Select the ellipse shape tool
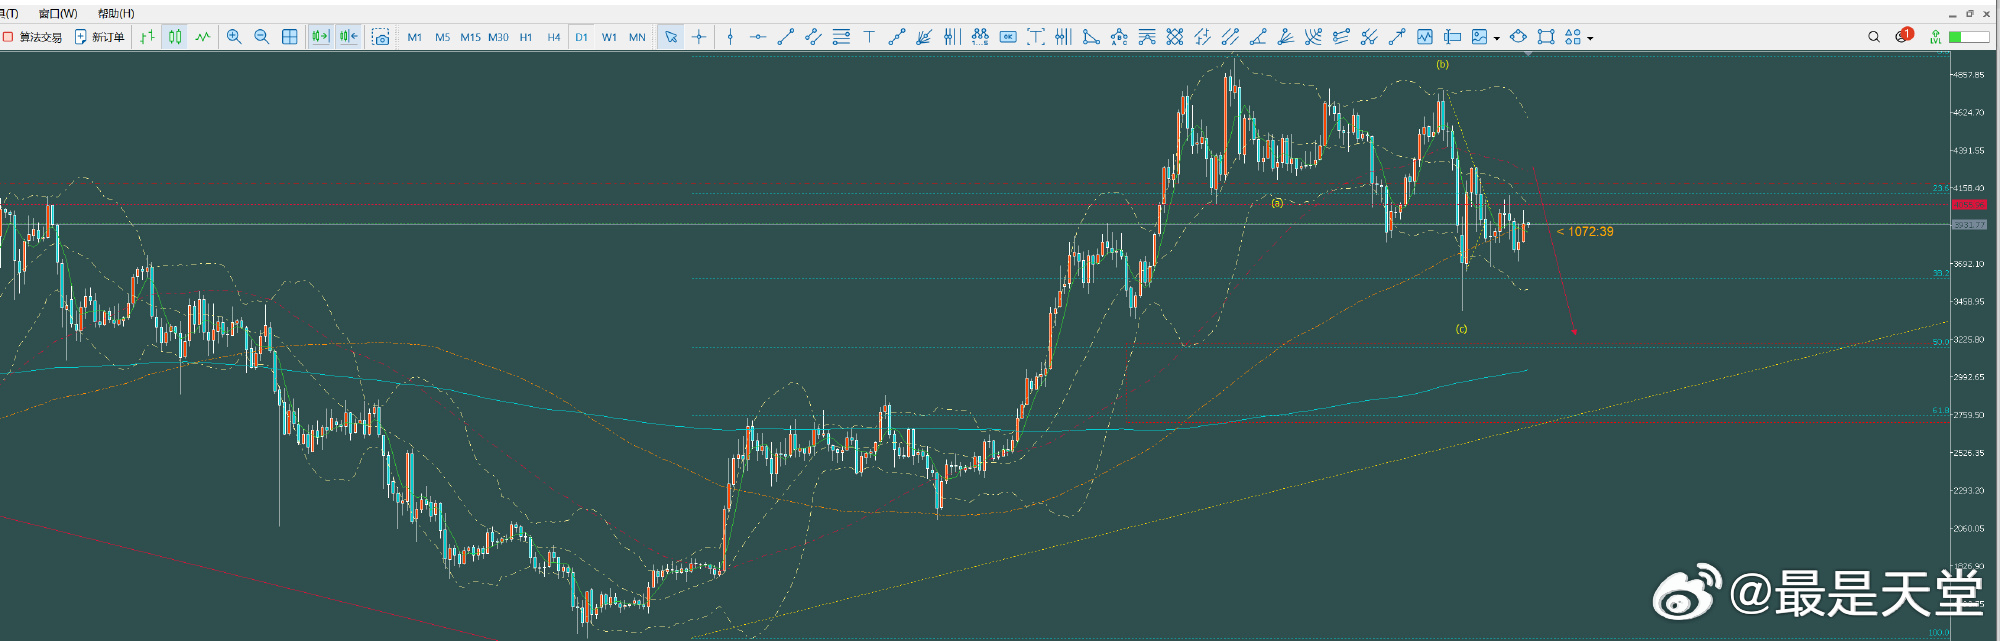This screenshot has height=641, width=2000. [1519, 37]
